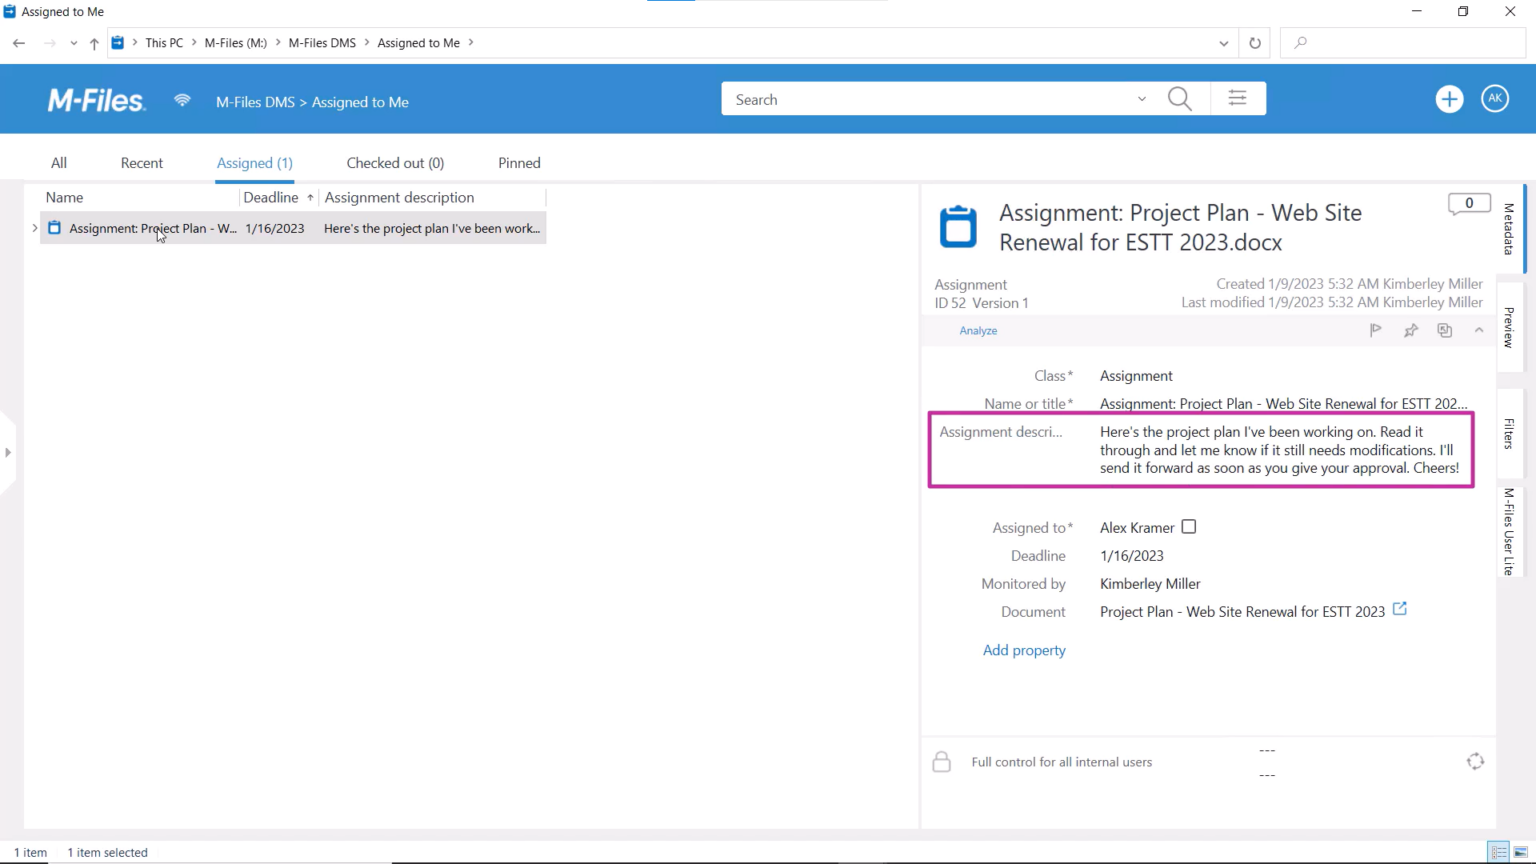The height and width of the screenshot is (864, 1536).
Task: Pin the assignment using the pin icon
Action: (x=1410, y=330)
